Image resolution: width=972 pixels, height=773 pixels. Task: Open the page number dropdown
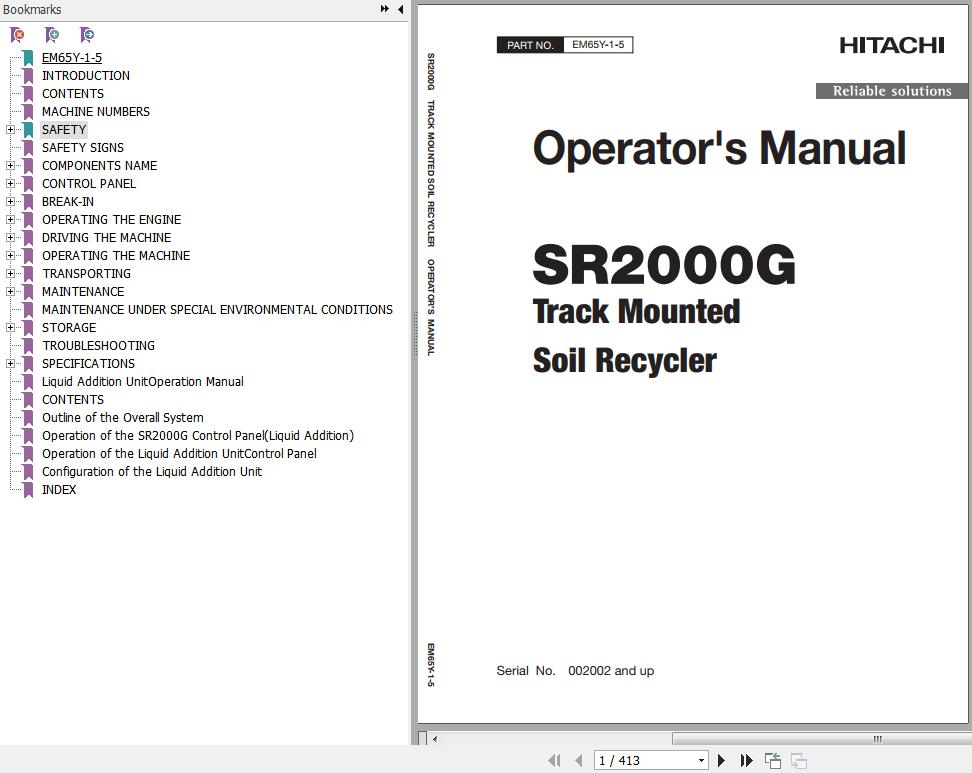point(701,761)
